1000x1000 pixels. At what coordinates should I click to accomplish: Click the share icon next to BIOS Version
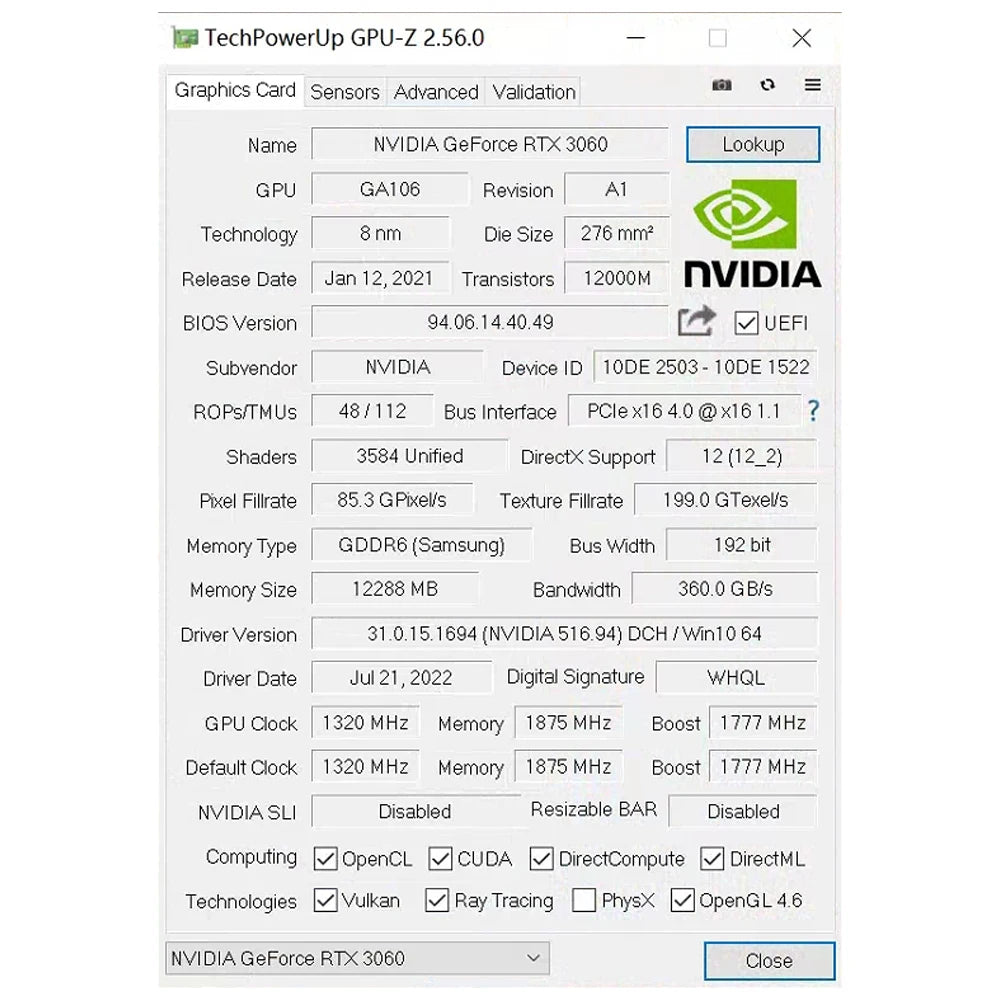[697, 320]
